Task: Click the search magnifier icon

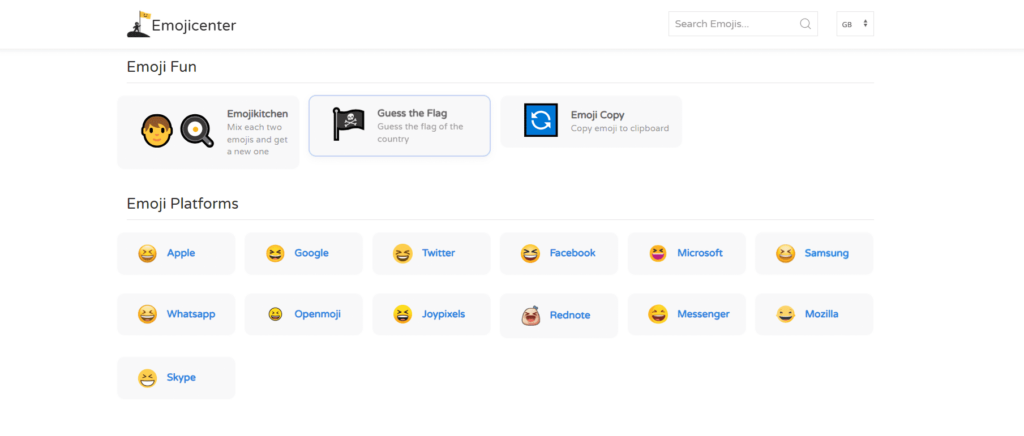Action: (805, 24)
